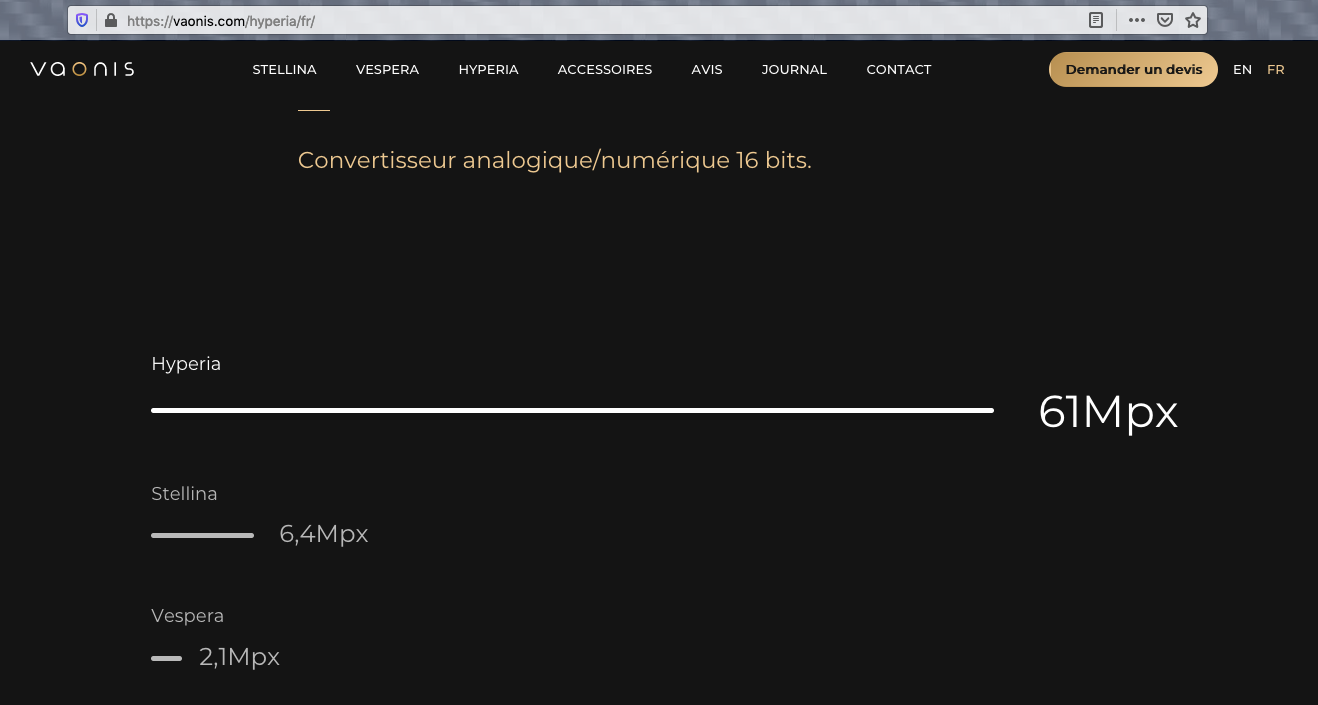Open the page actions three-dots menu
Image resolution: width=1318 pixels, height=705 pixels.
1136,20
